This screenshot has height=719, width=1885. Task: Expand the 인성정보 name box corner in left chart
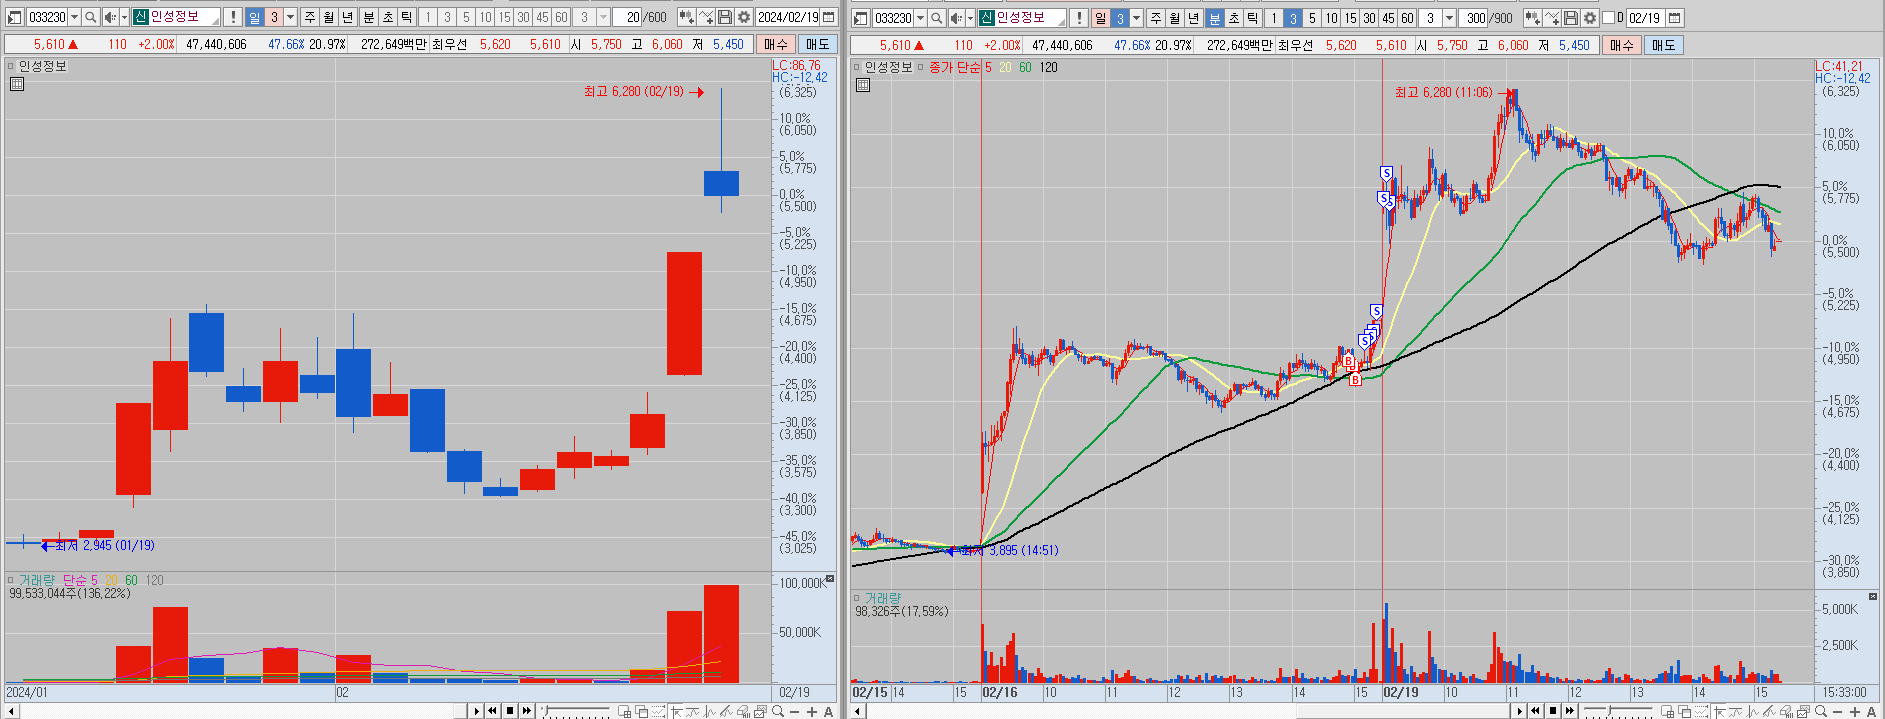[x=216, y=21]
